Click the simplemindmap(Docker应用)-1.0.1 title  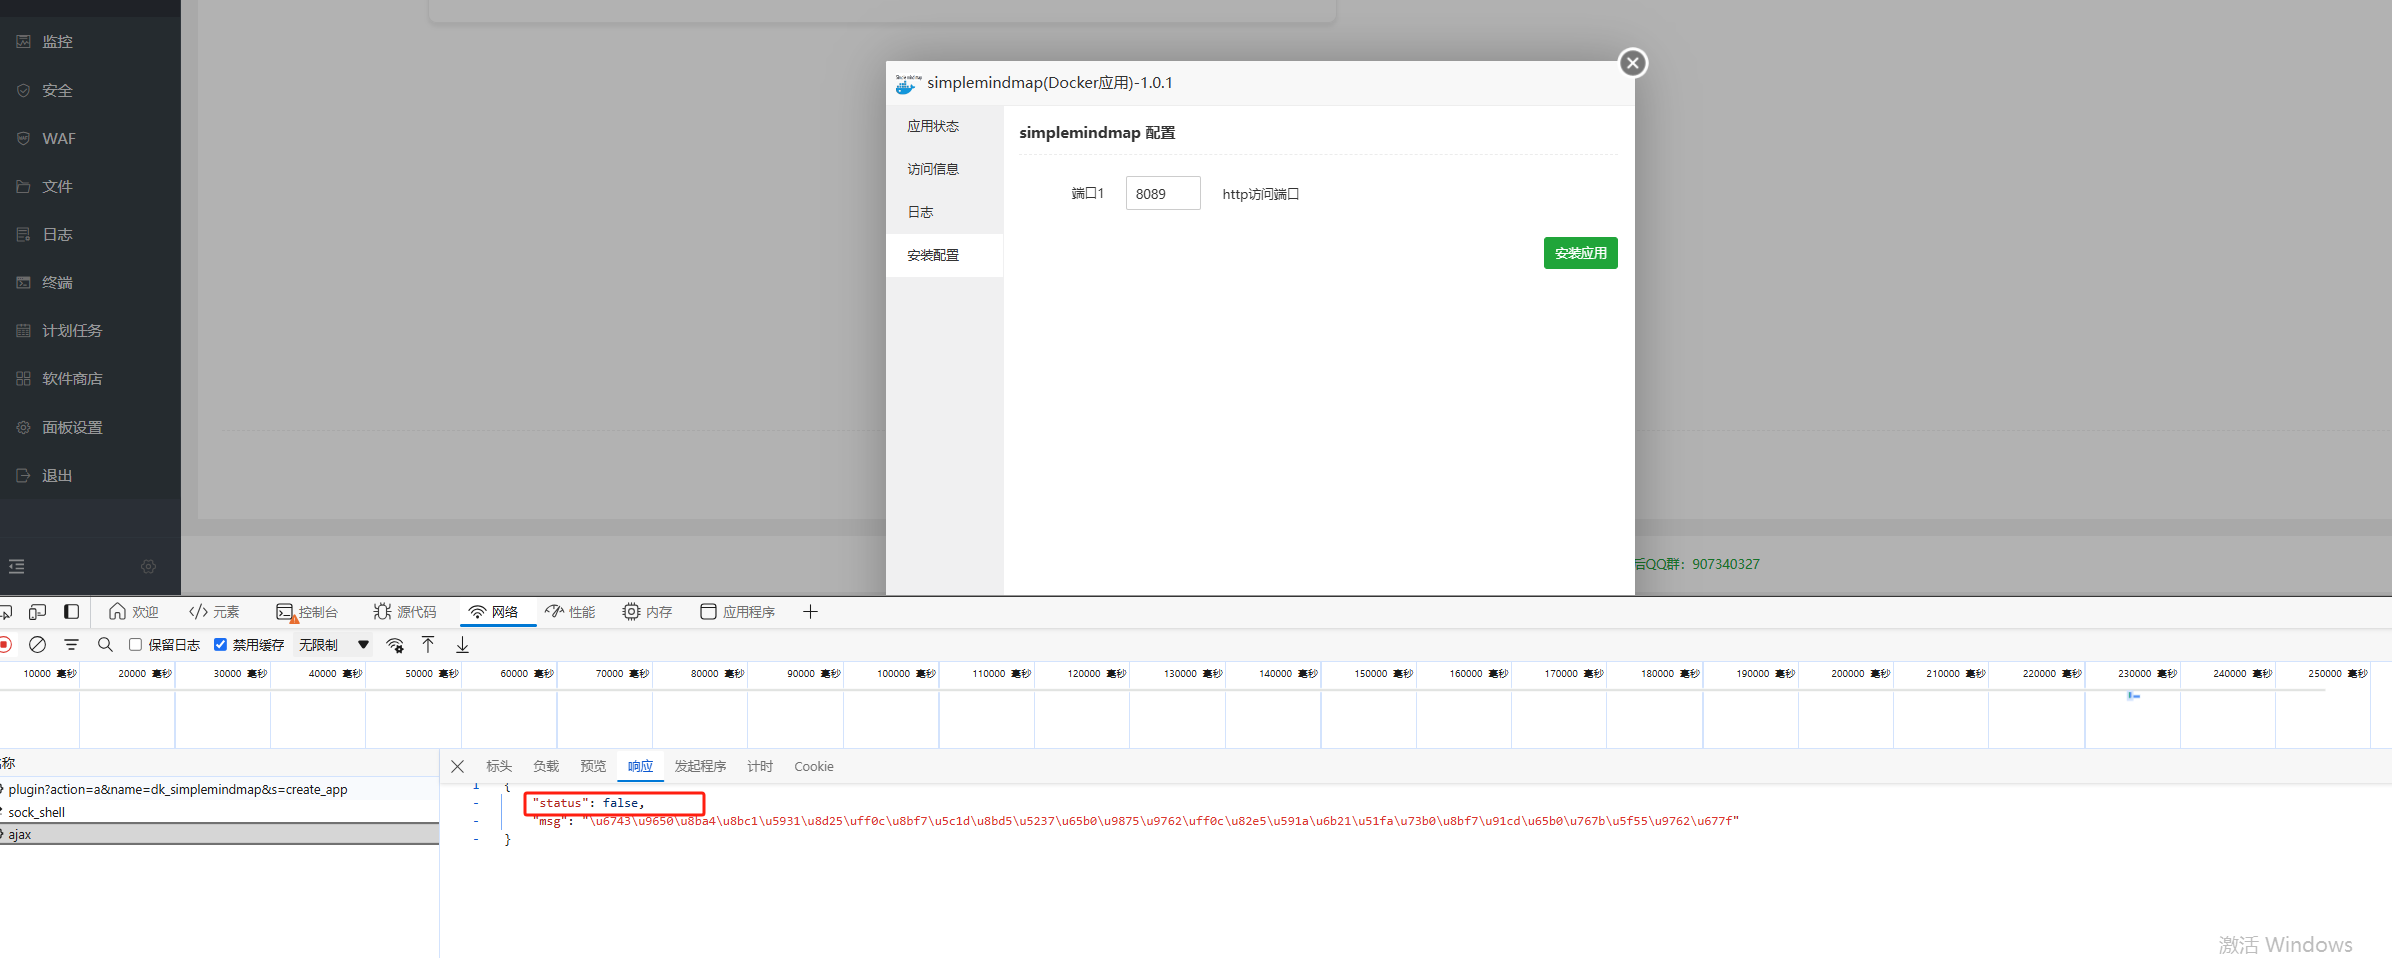click(x=1049, y=83)
